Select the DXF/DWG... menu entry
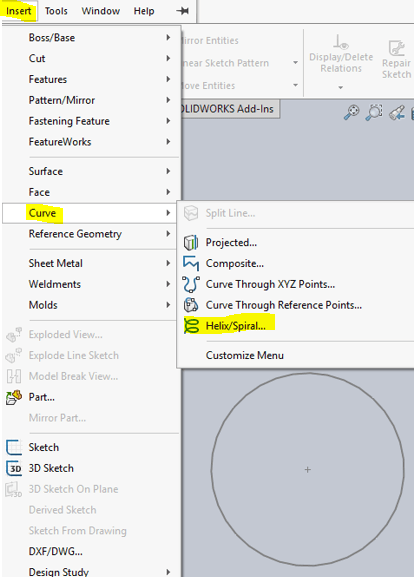Image resolution: width=414 pixels, height=577 pixels. pos(56,551)
